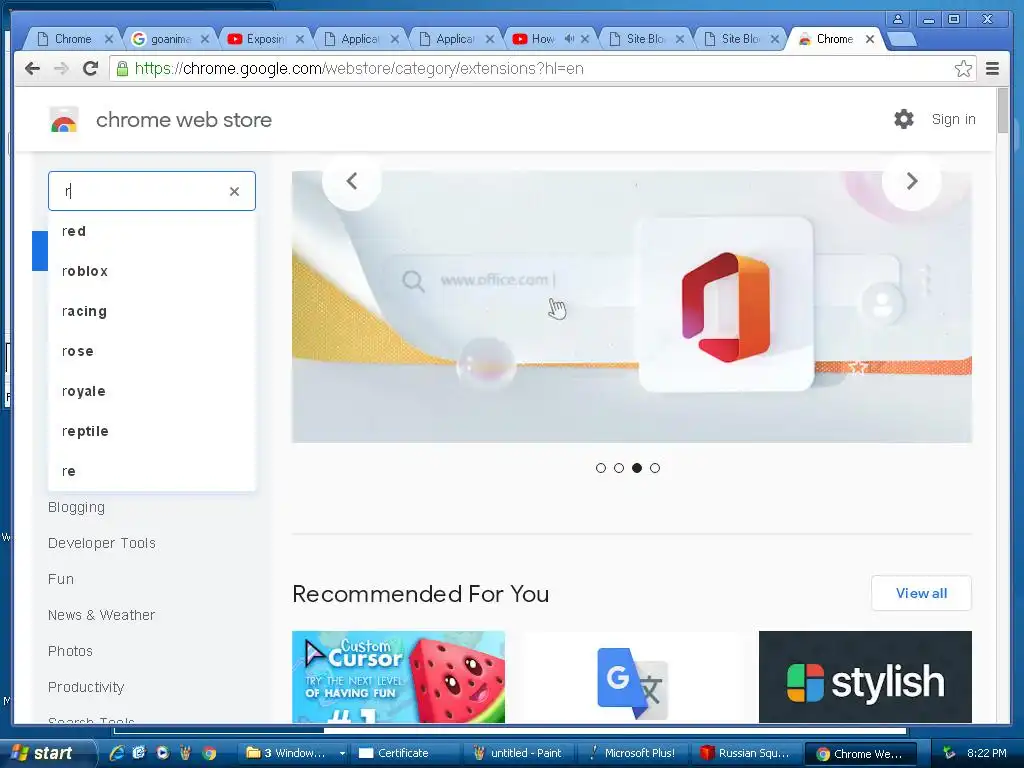Open the Google Translate extension thumbnail
The height and width of the screenshot is (768, 1024).
pyautogui.click(x=632, y=677)
